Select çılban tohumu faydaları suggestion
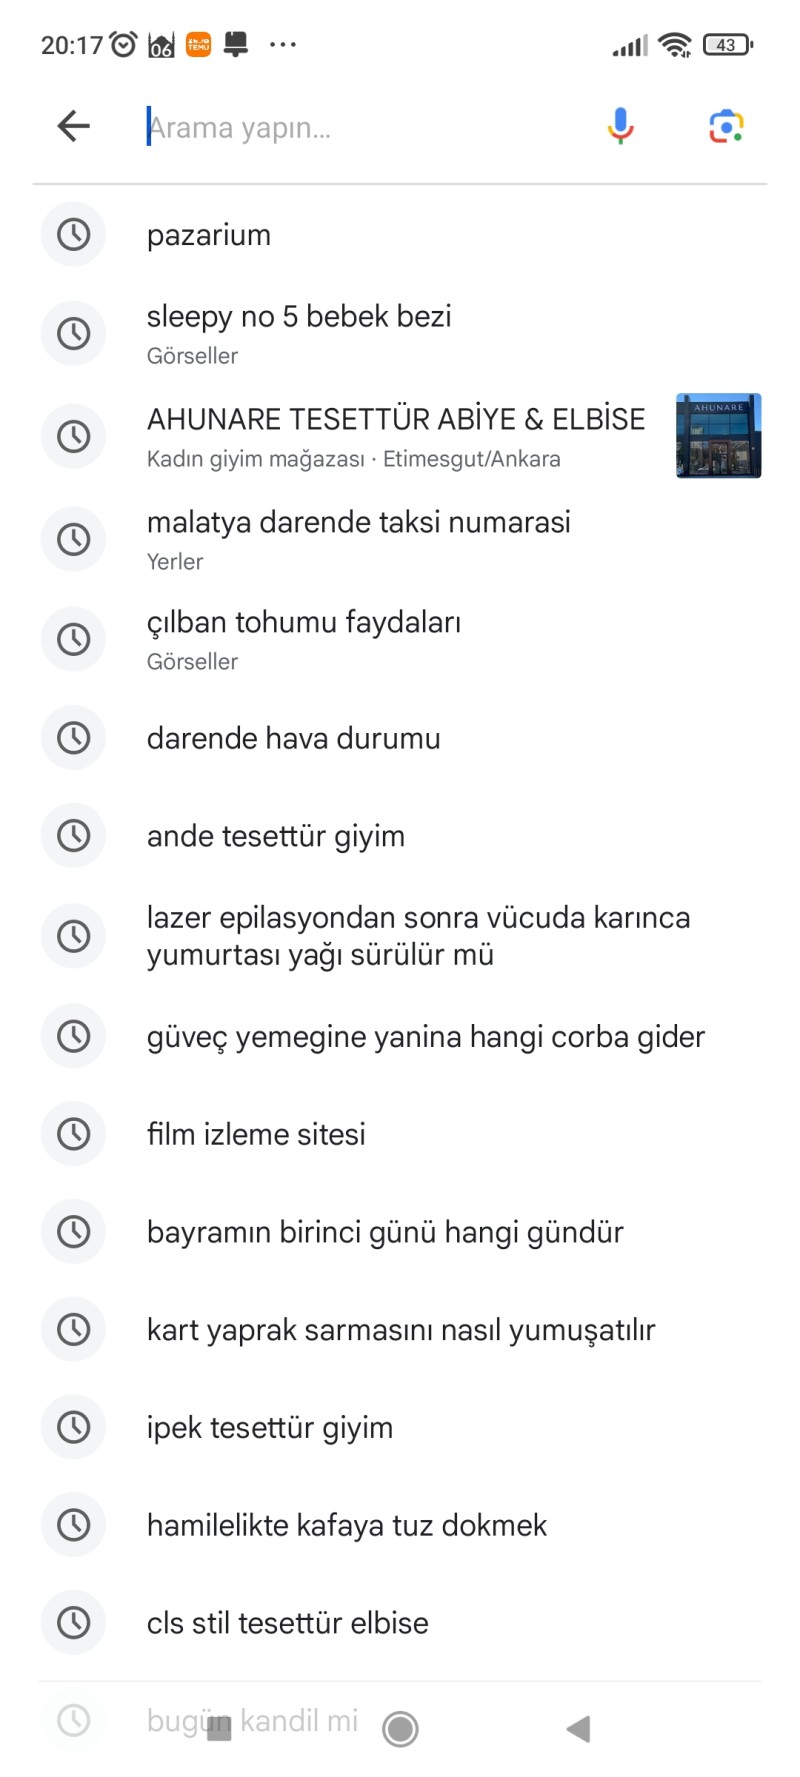The width and height of the screenshot is (800, 1777). [400, 639]
